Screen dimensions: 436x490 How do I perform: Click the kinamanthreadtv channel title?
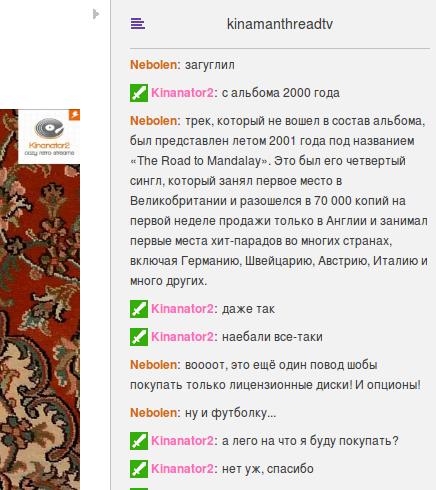[x=280, y=24]
